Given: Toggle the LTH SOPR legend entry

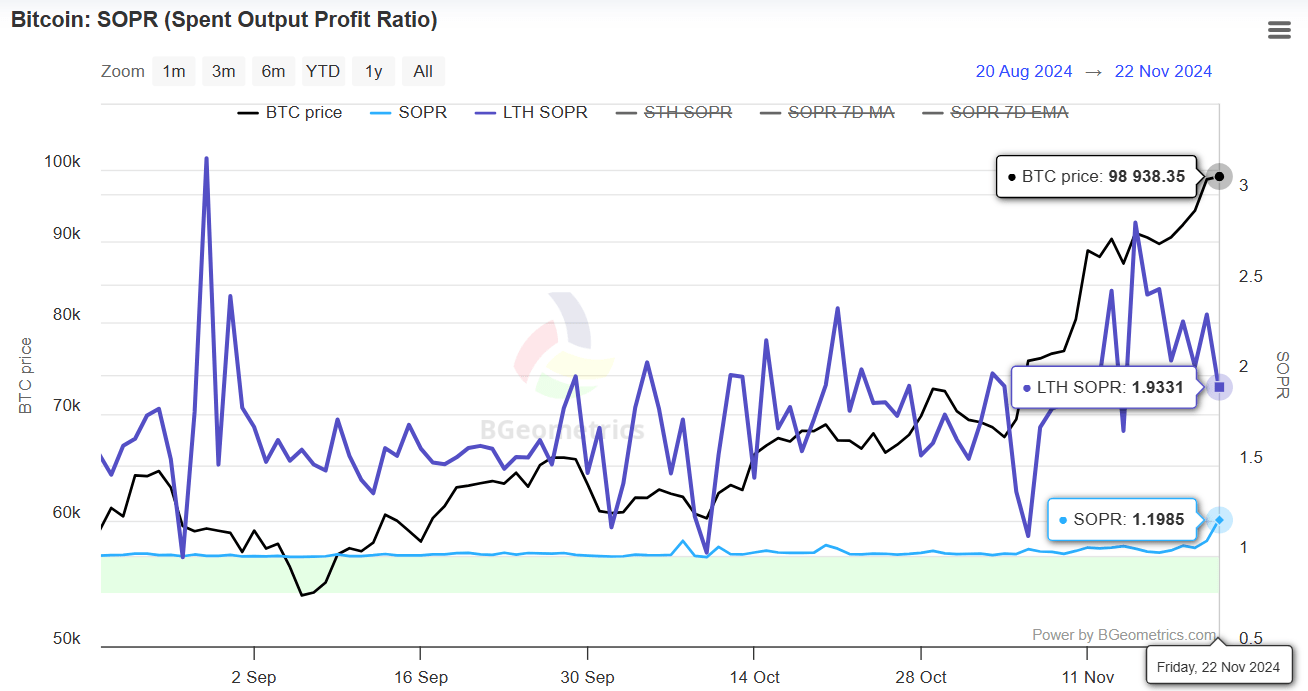Looking at the screenshot, I should [x=530, y=113].
